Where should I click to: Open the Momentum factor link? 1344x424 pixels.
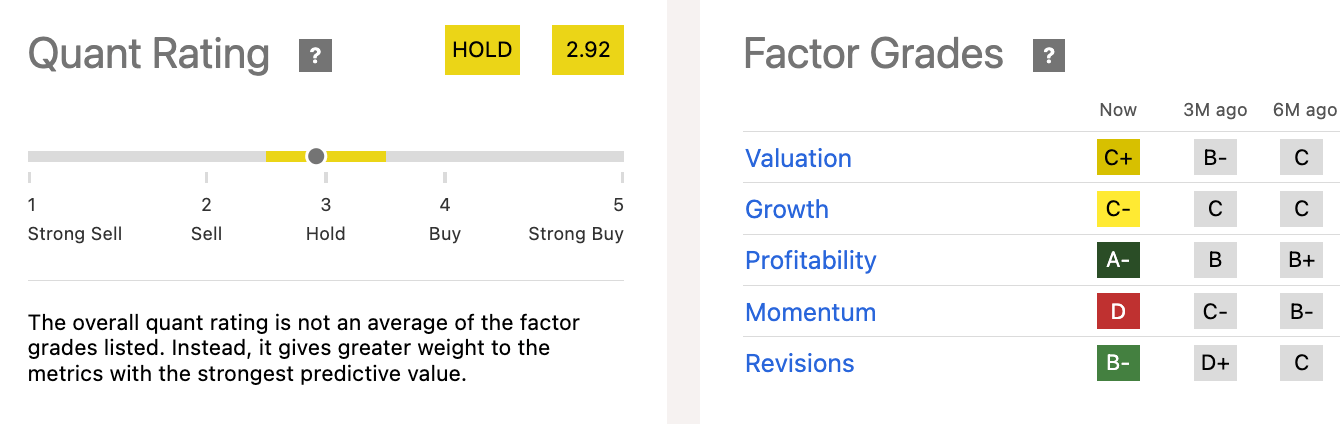pos(810,312)
